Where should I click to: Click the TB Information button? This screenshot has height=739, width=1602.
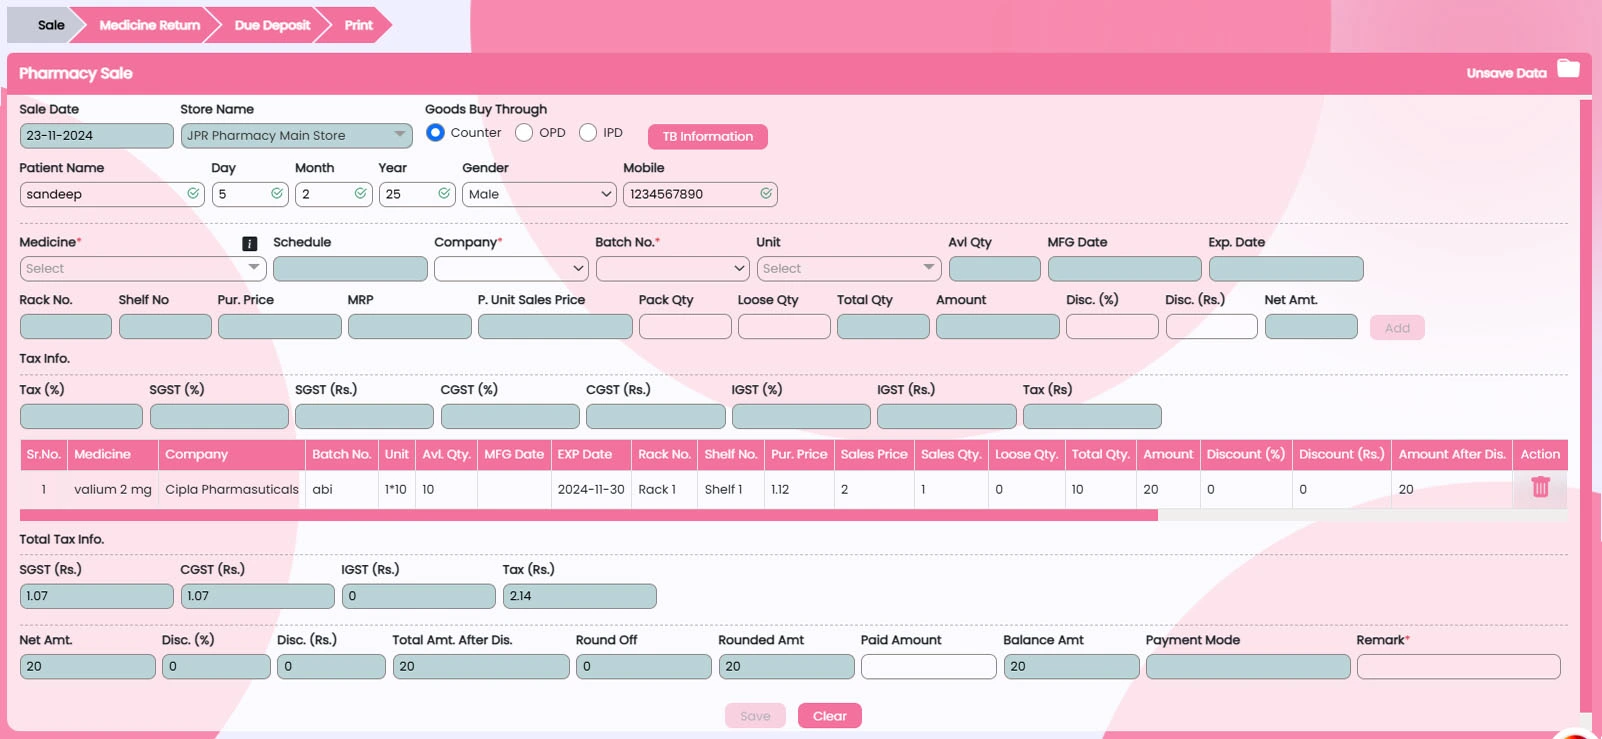click(x=707, y=137)
